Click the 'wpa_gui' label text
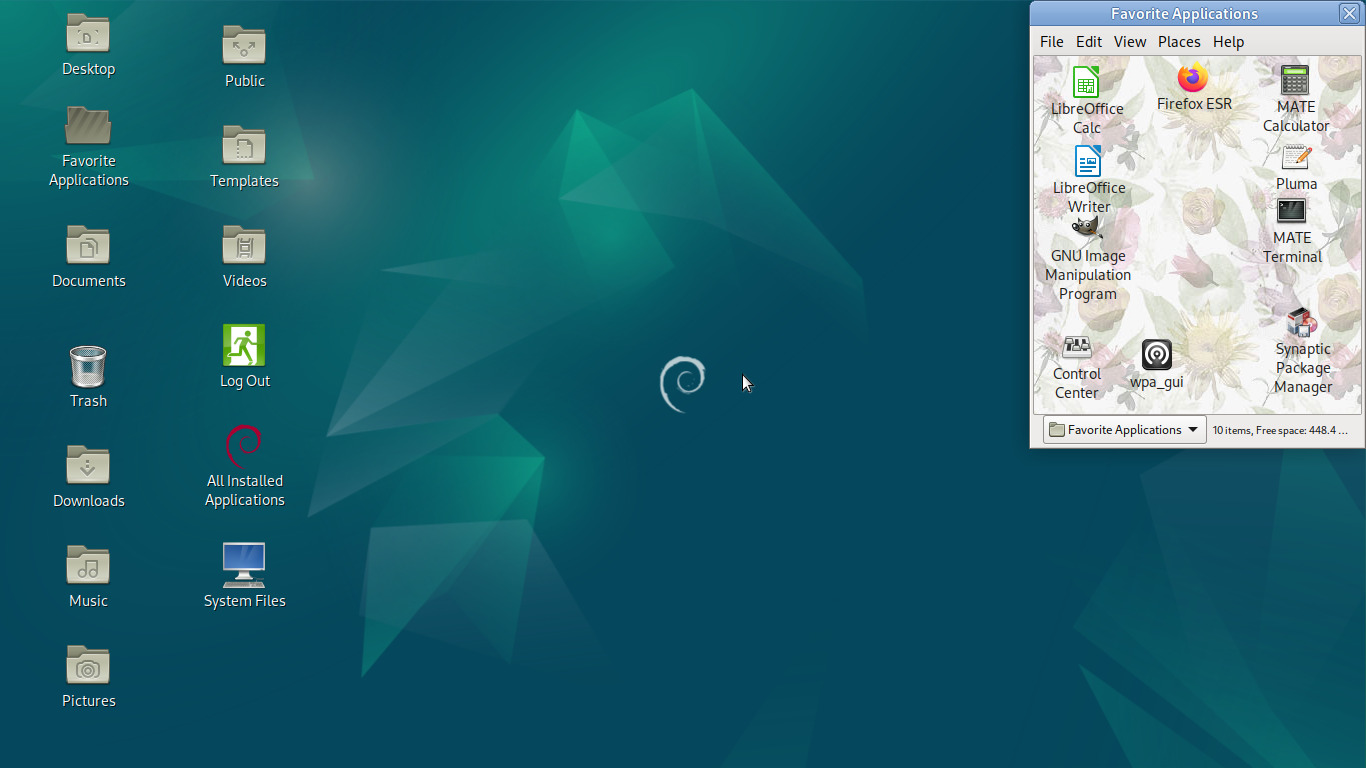1366x768 pixels. (x=1157, y=382)
